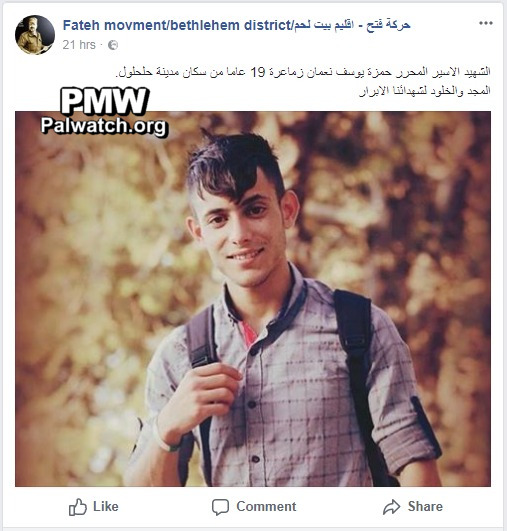Open the posted photo in viewer

[x=253, y=299]
